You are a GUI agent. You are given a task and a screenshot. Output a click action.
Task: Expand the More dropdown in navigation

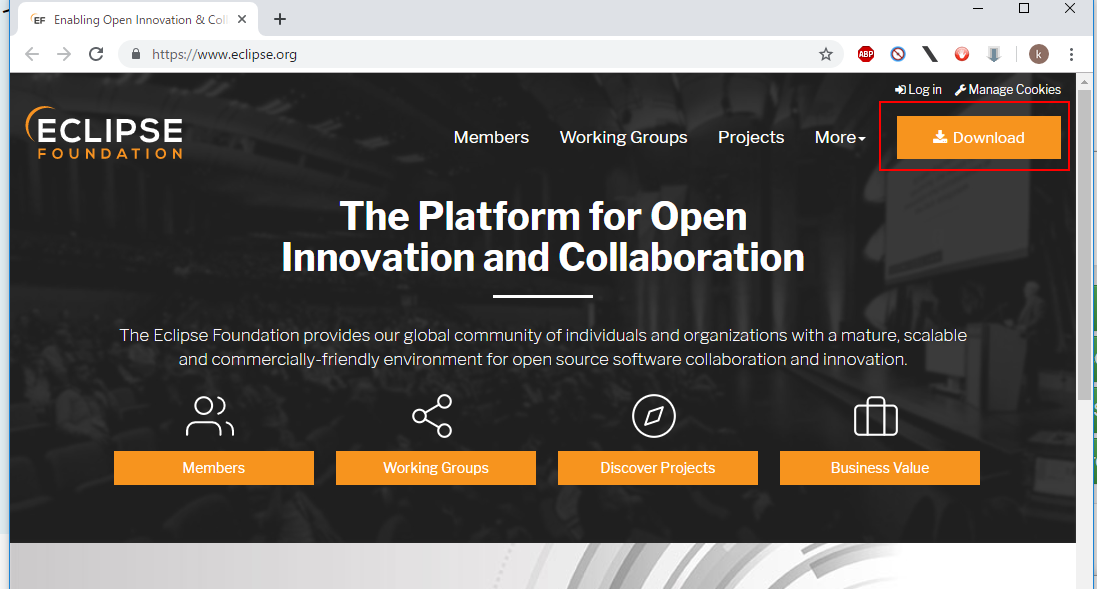[839, 138]
